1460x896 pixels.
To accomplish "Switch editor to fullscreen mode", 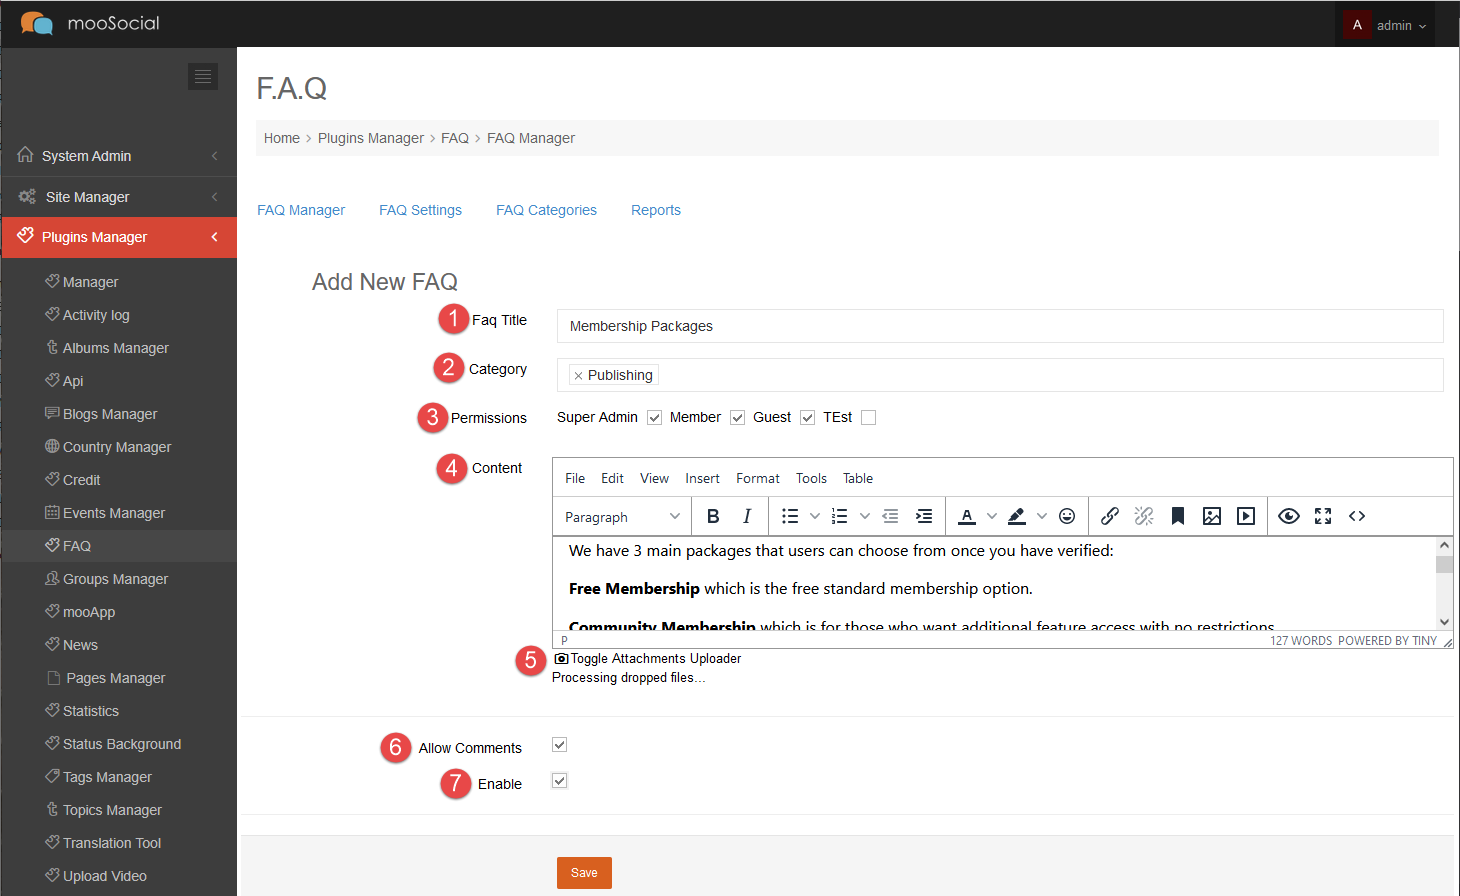I will point(1323,516).
